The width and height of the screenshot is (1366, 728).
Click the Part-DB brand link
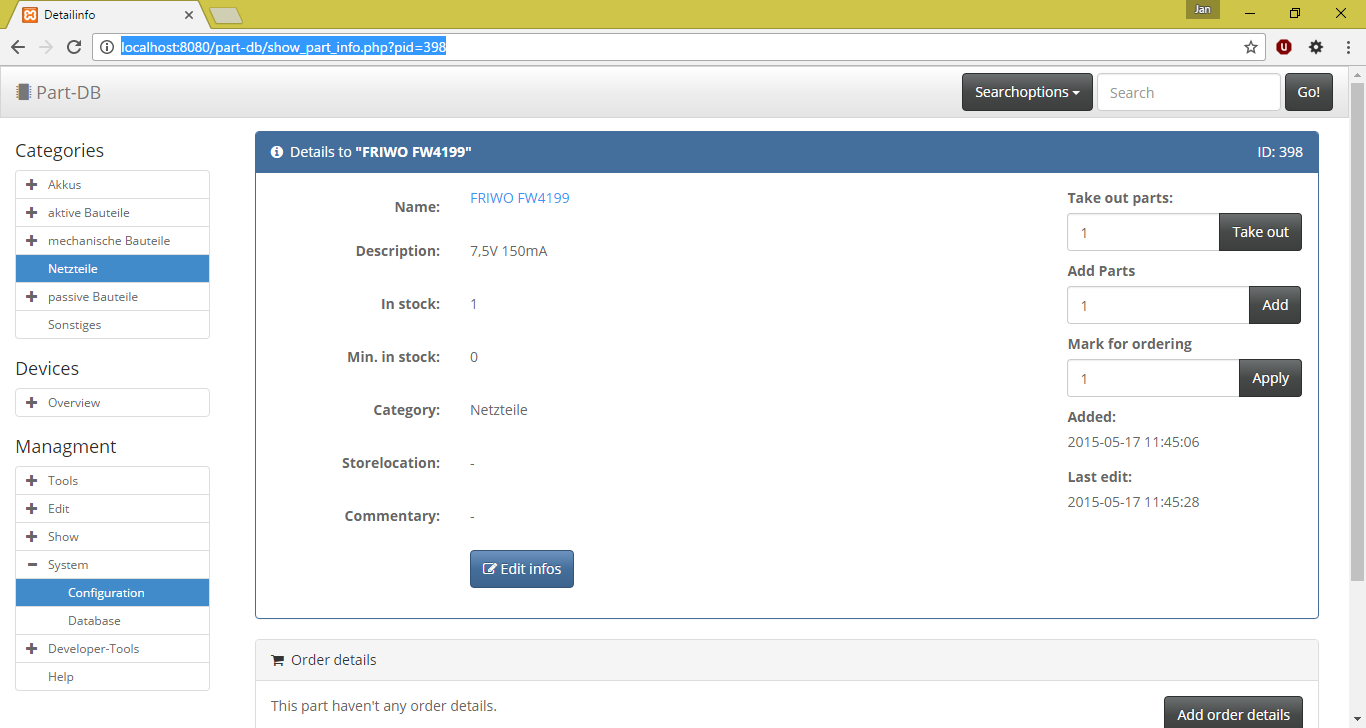[x=58, y=92]
